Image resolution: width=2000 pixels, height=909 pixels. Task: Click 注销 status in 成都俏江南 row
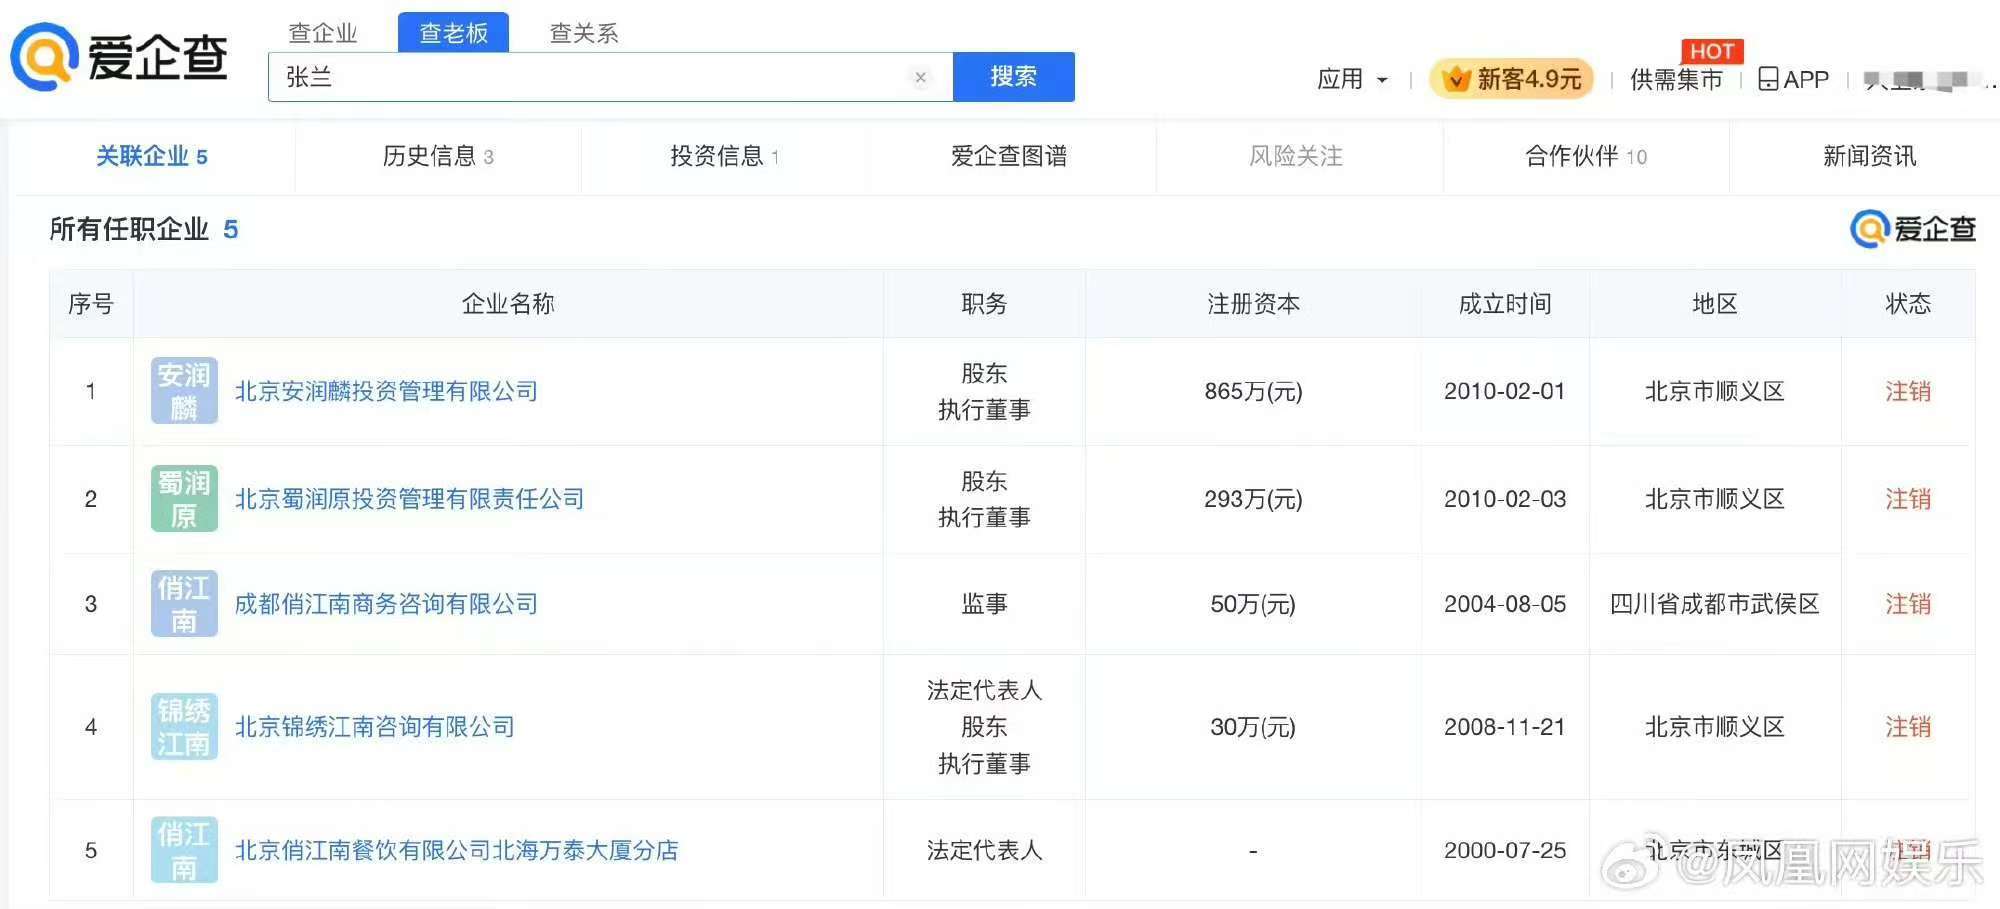click(1908, 604)
